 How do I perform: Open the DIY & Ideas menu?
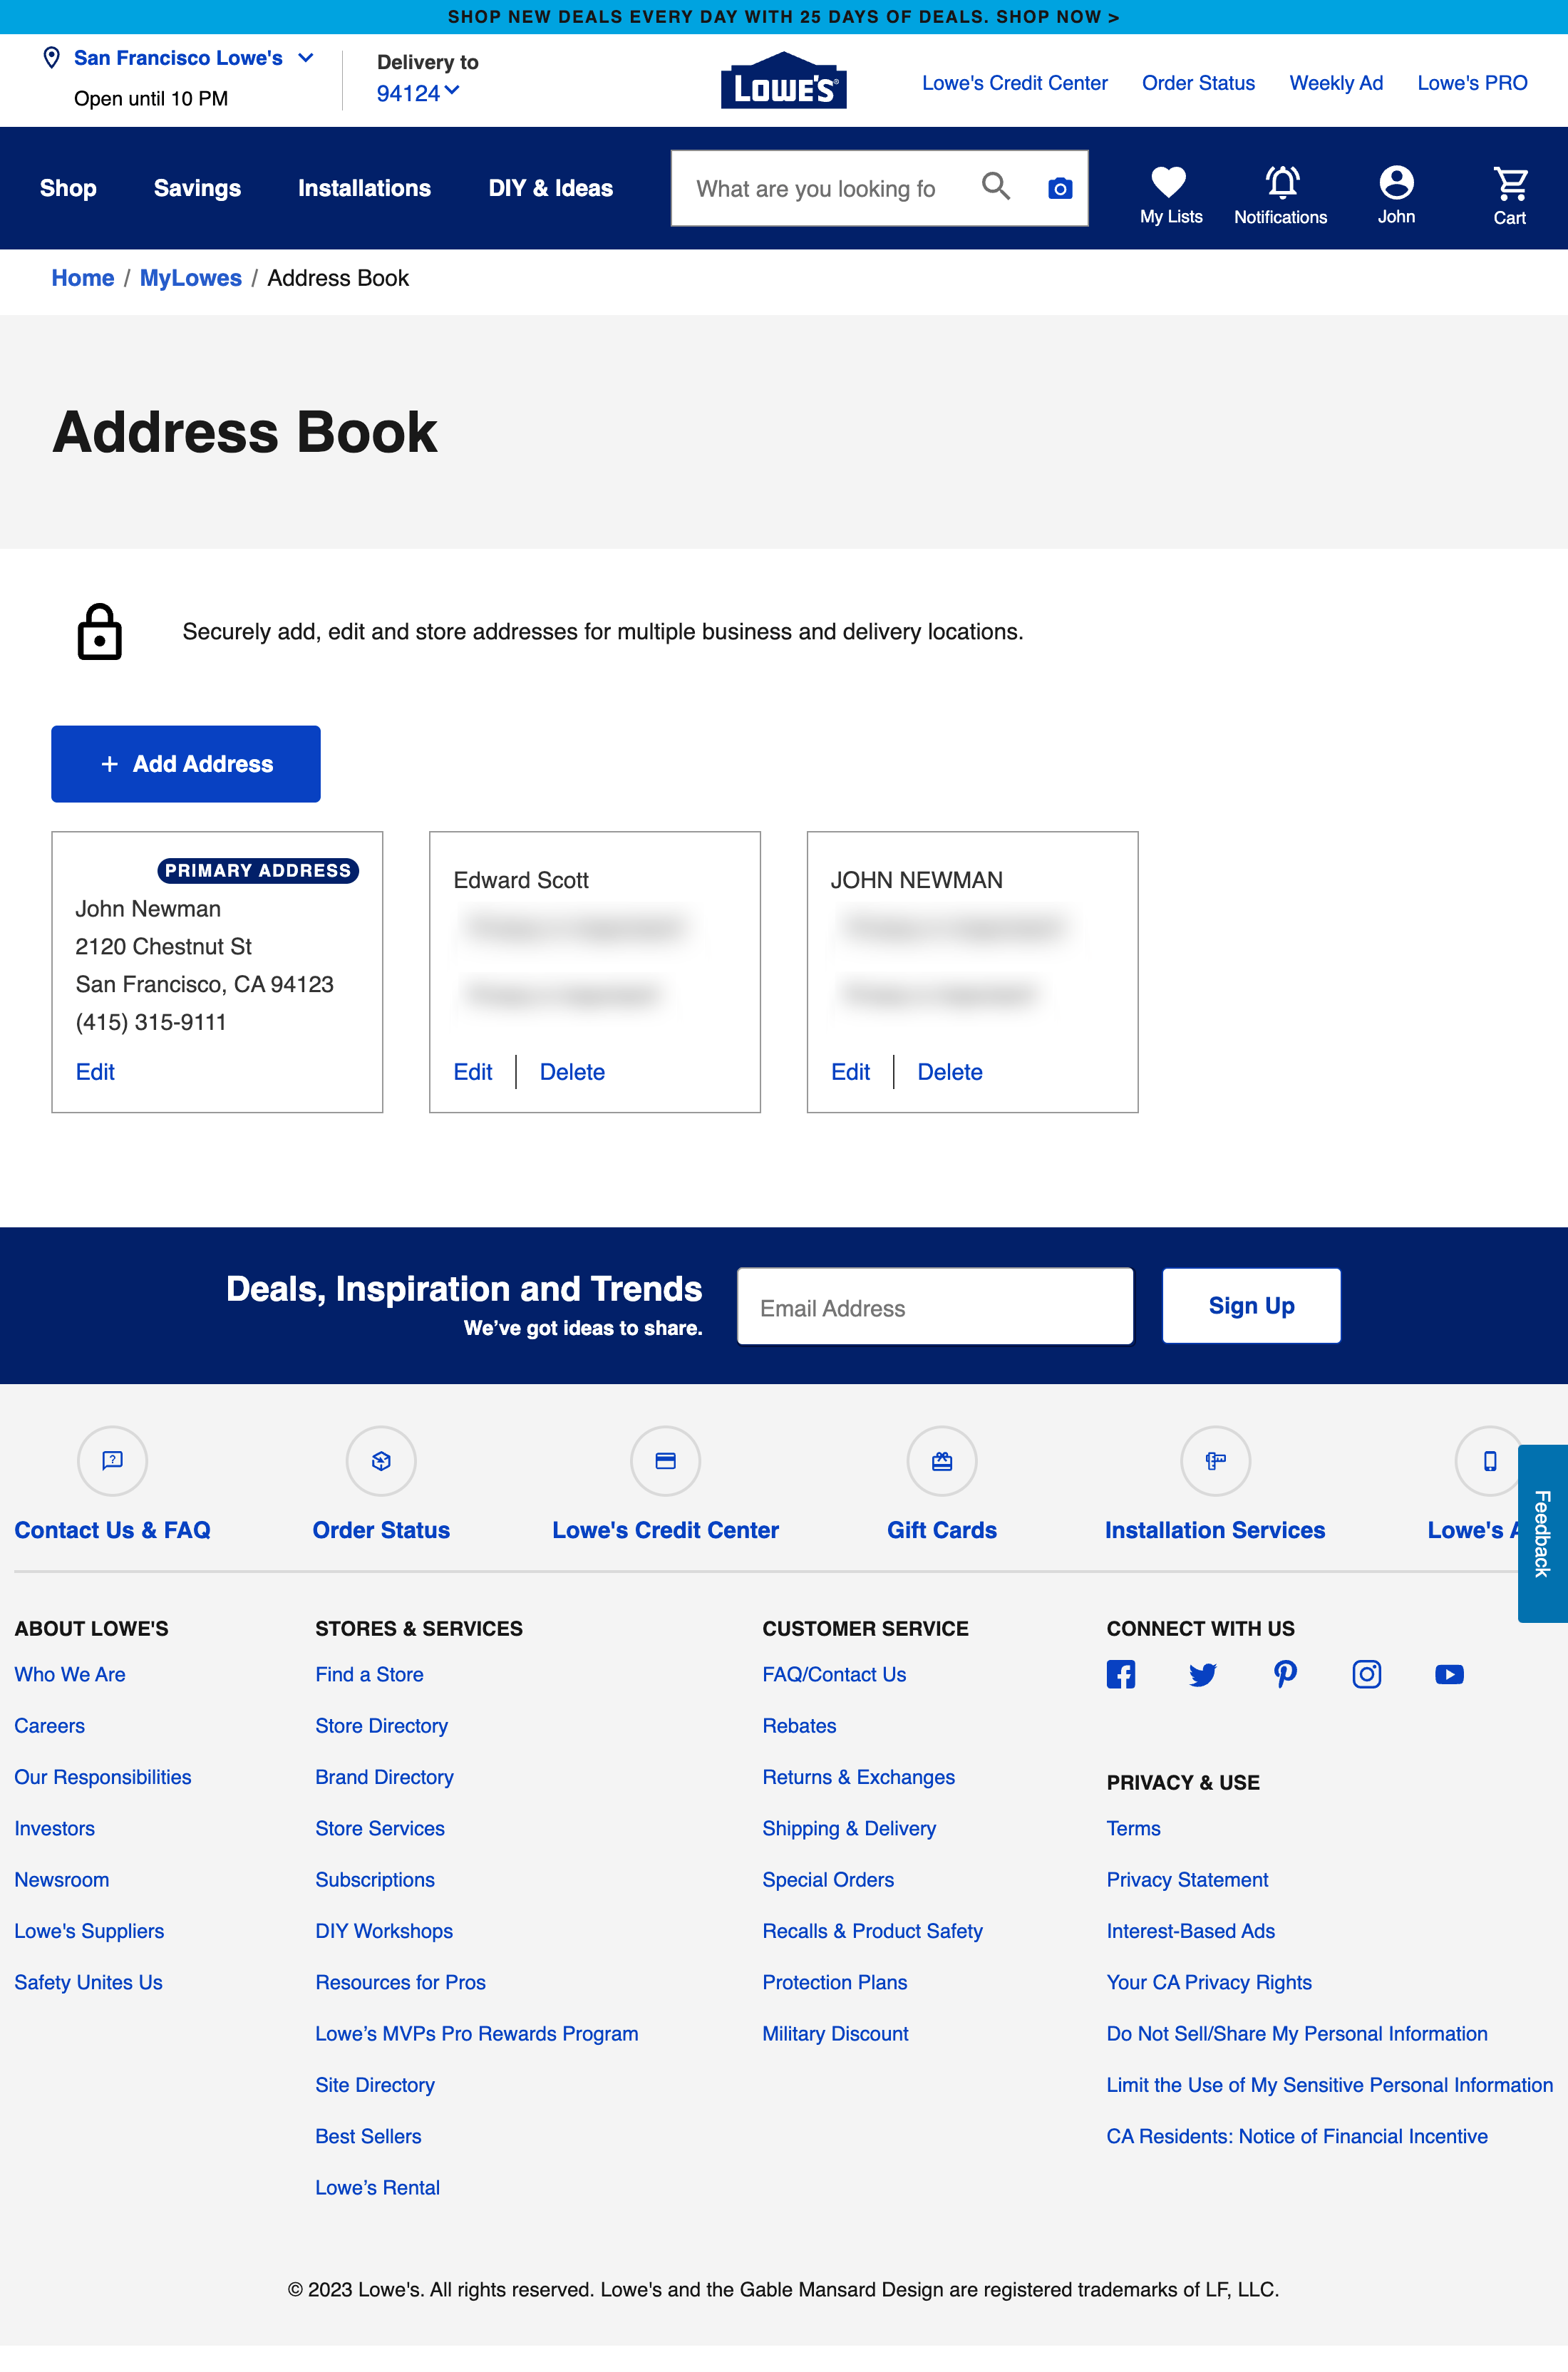(x=550, y=188)
